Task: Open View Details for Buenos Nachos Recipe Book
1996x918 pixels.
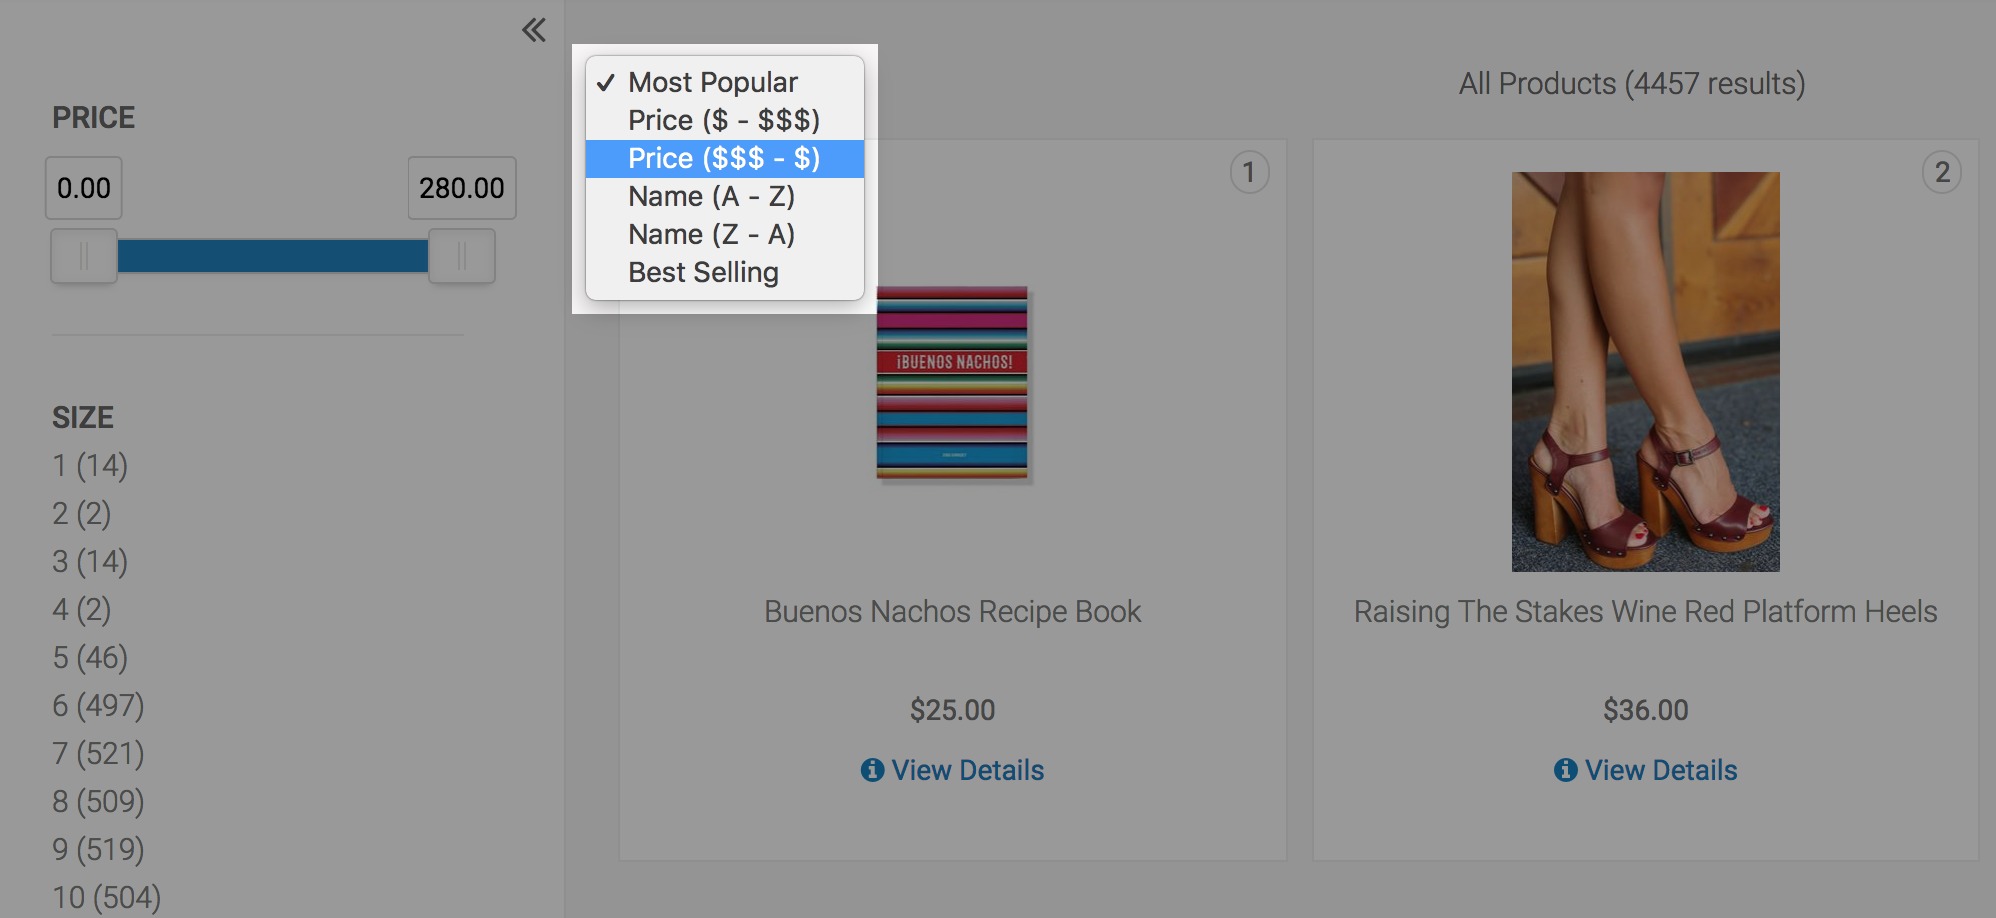Action: click(966, 770)
